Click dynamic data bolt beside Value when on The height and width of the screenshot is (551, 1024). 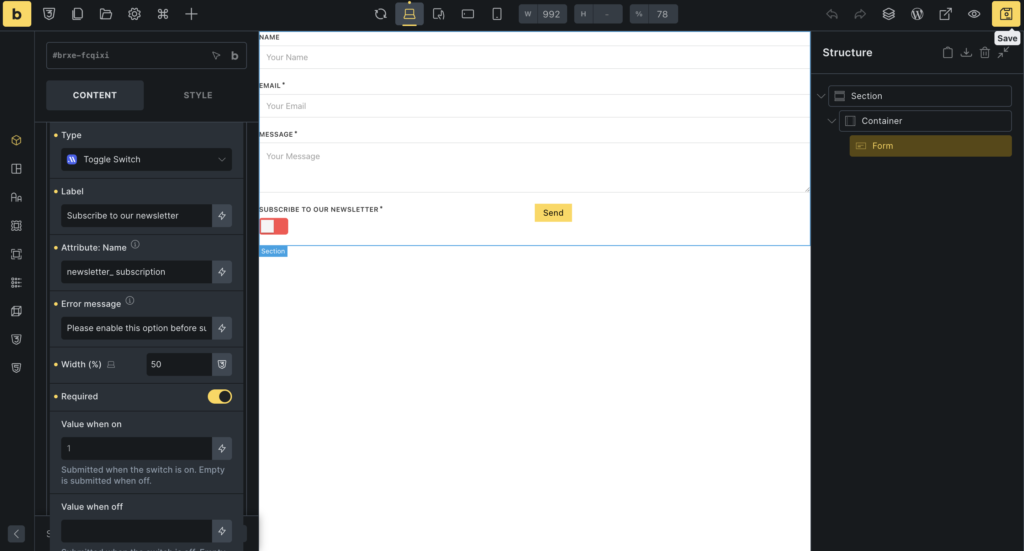tap(222, 449)
